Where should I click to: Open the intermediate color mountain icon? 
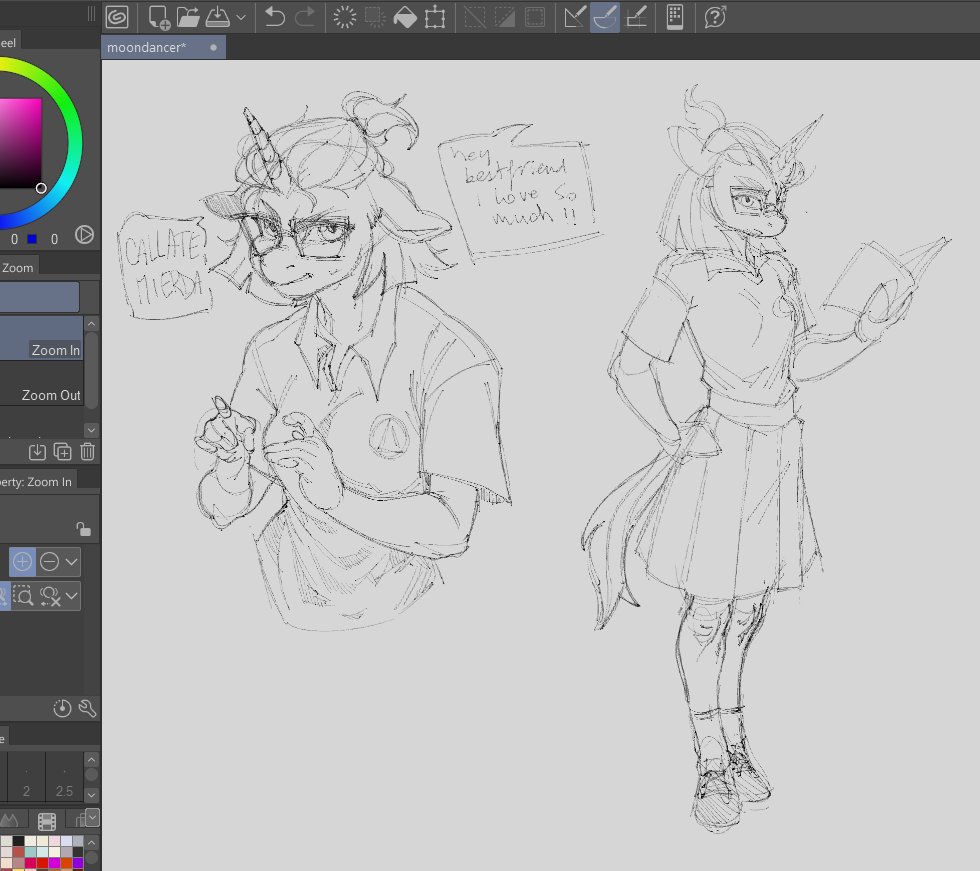9,820
